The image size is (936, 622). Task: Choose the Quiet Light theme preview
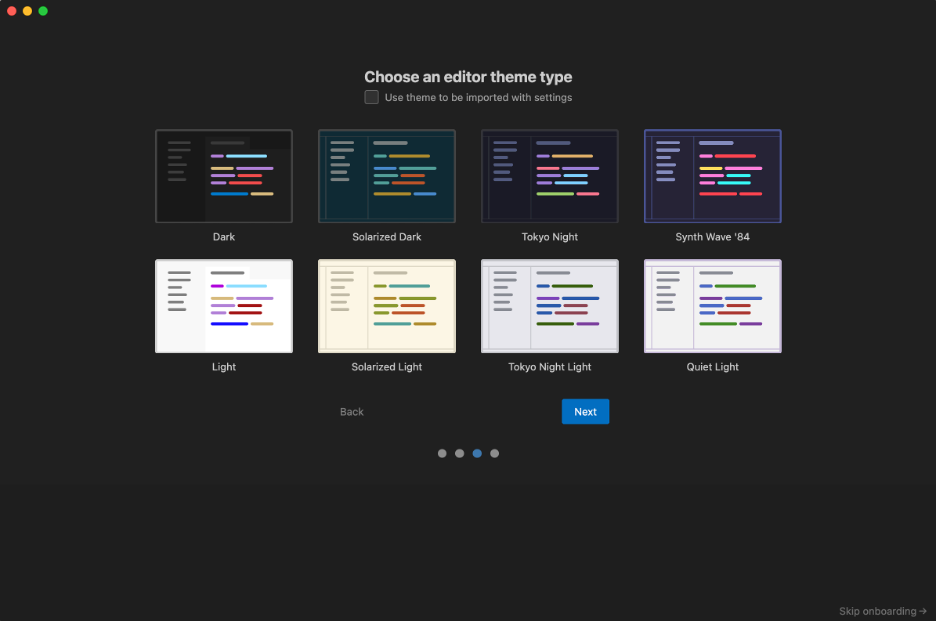point(713,306)
